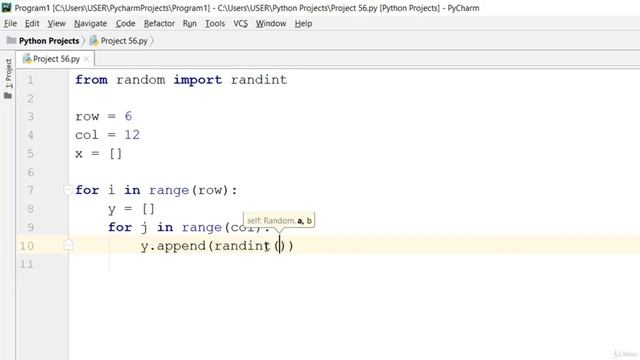Click line number 5 in the gutter
The width and height of the screenshot is (640, 360).
coord(31,154)
